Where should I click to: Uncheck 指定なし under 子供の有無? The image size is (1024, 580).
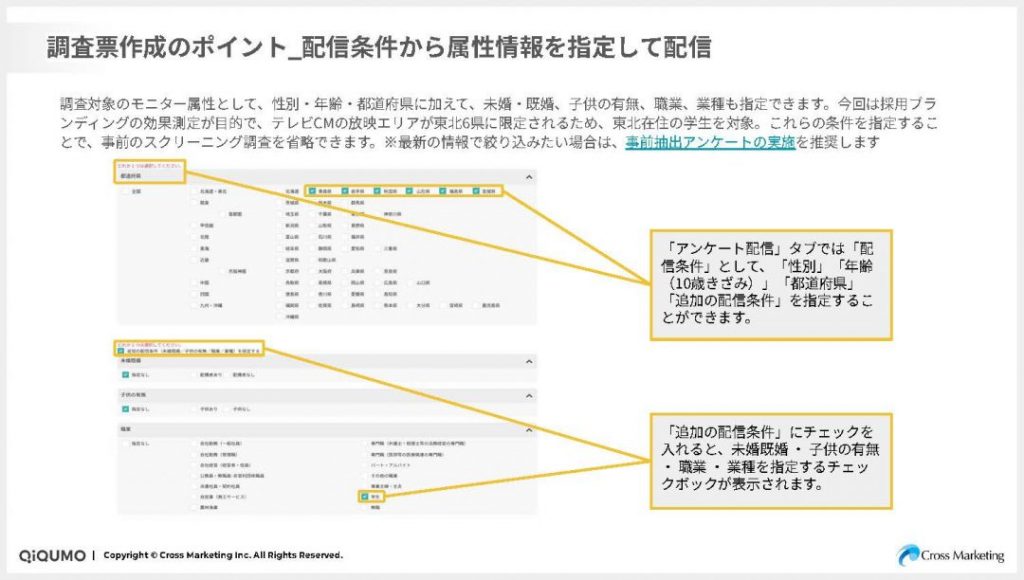(125, 409)
